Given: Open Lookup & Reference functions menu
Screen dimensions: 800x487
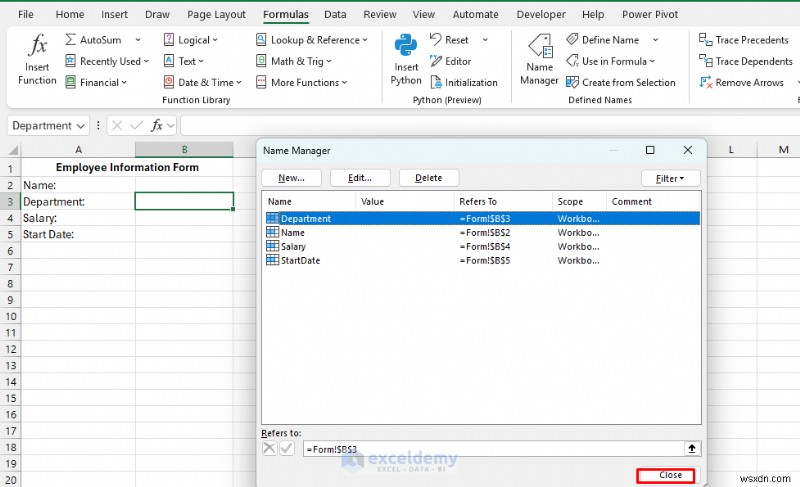Looking at the screenshot, I should click(311, 40).
